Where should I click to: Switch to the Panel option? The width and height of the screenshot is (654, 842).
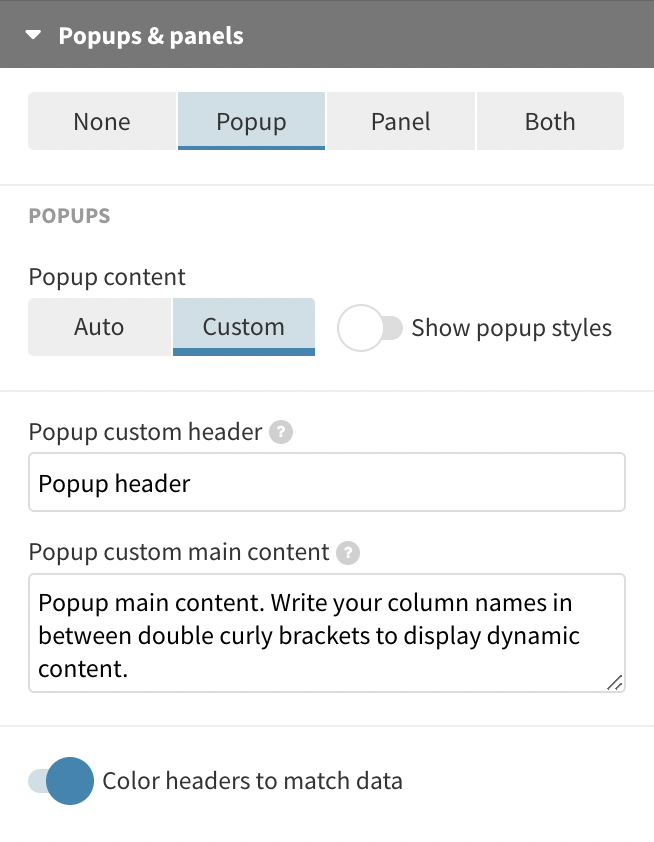[401, 121]
